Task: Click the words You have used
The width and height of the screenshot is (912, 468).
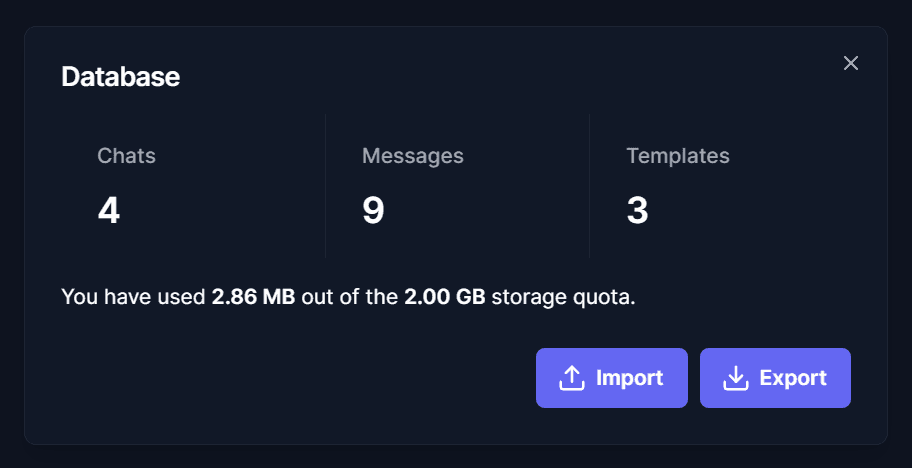Action: (x=133, y=297)
